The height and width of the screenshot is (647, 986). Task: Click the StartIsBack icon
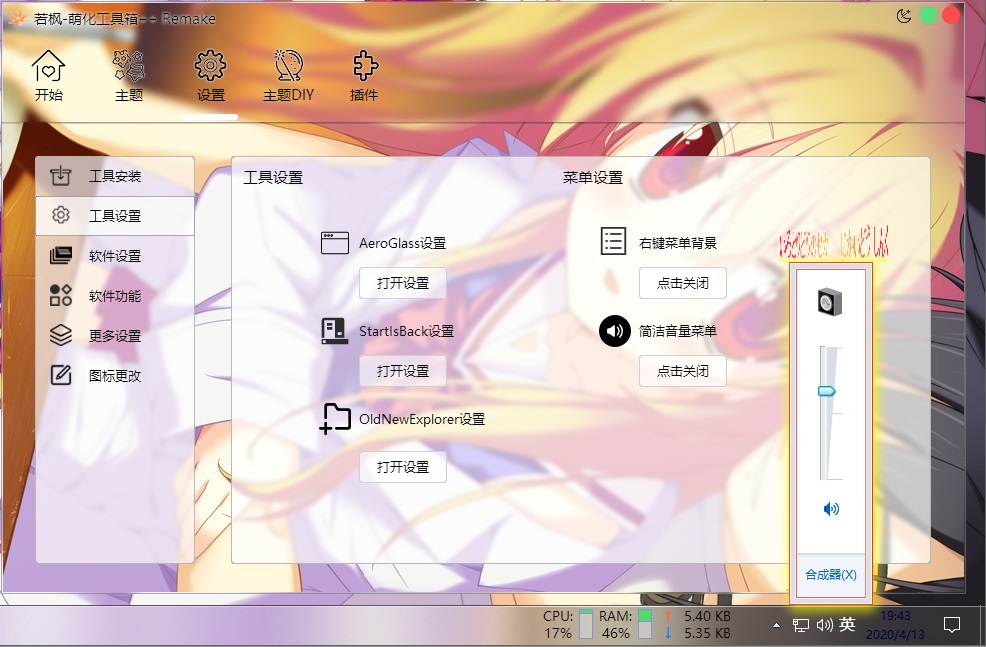pyautogui.click(x=335, y=331)
